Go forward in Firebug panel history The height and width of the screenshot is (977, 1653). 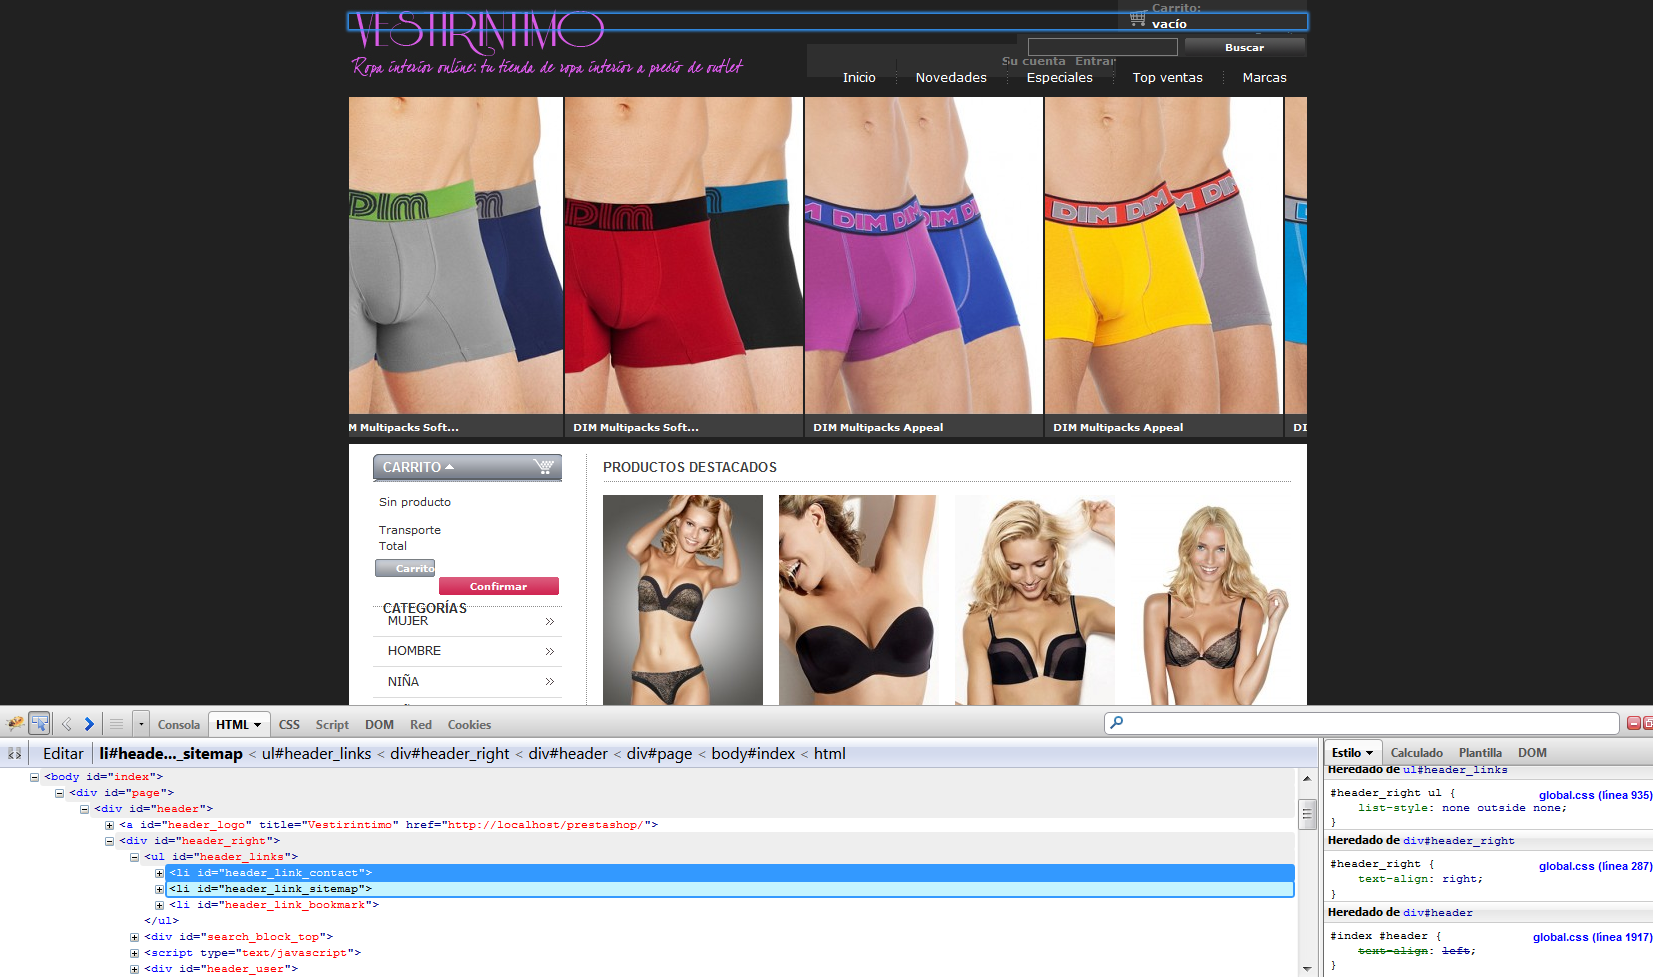89,724
